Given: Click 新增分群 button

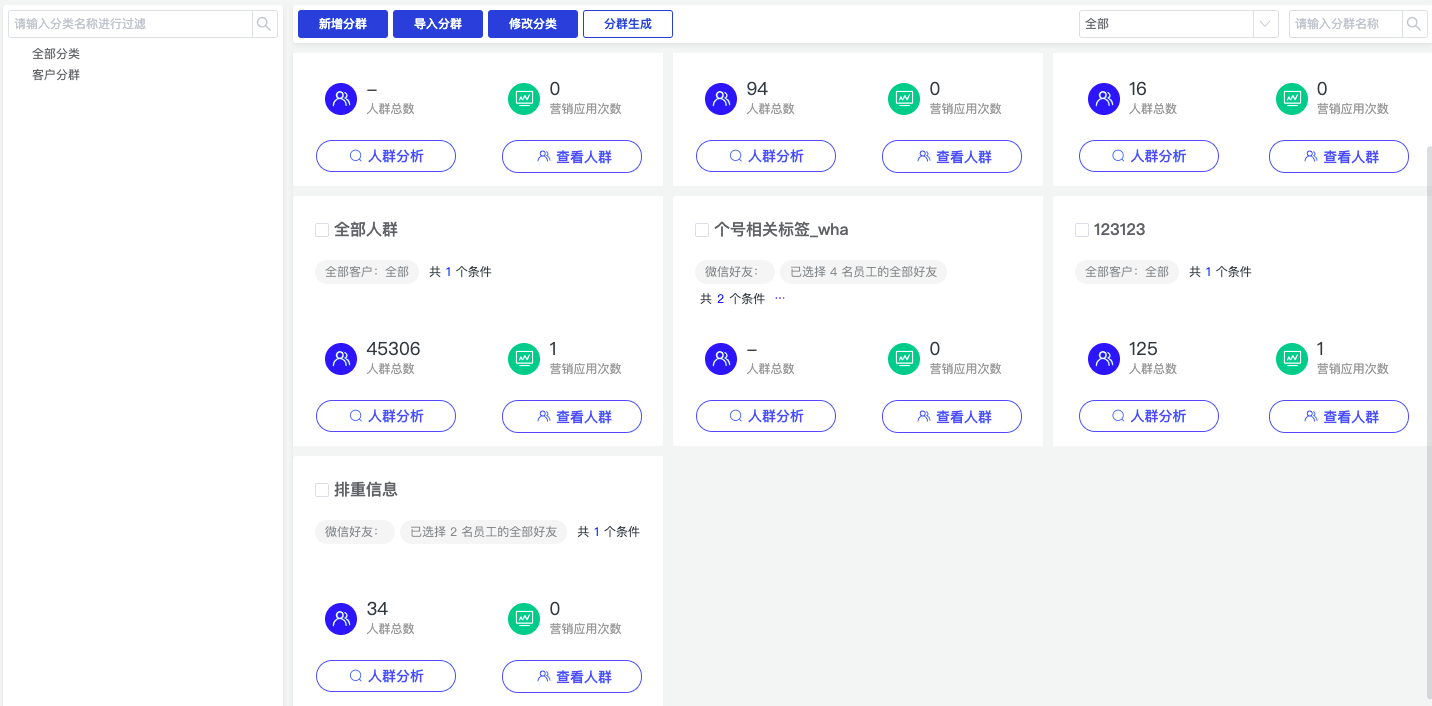Looking at the screenshot, I should (x=343, y=24).
